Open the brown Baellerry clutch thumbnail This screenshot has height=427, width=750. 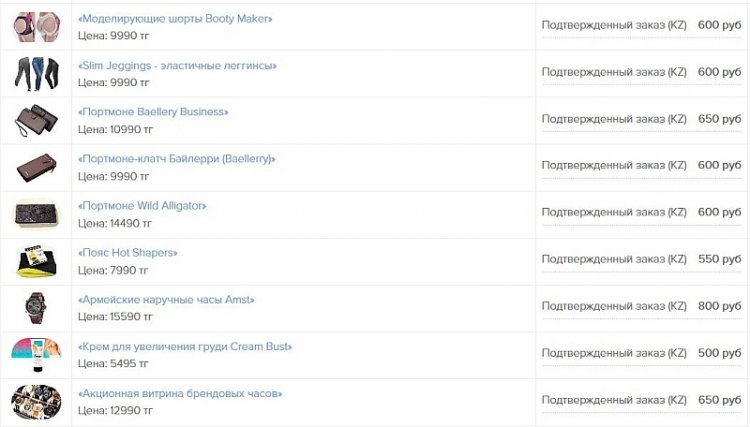click(x=36, y=168)
